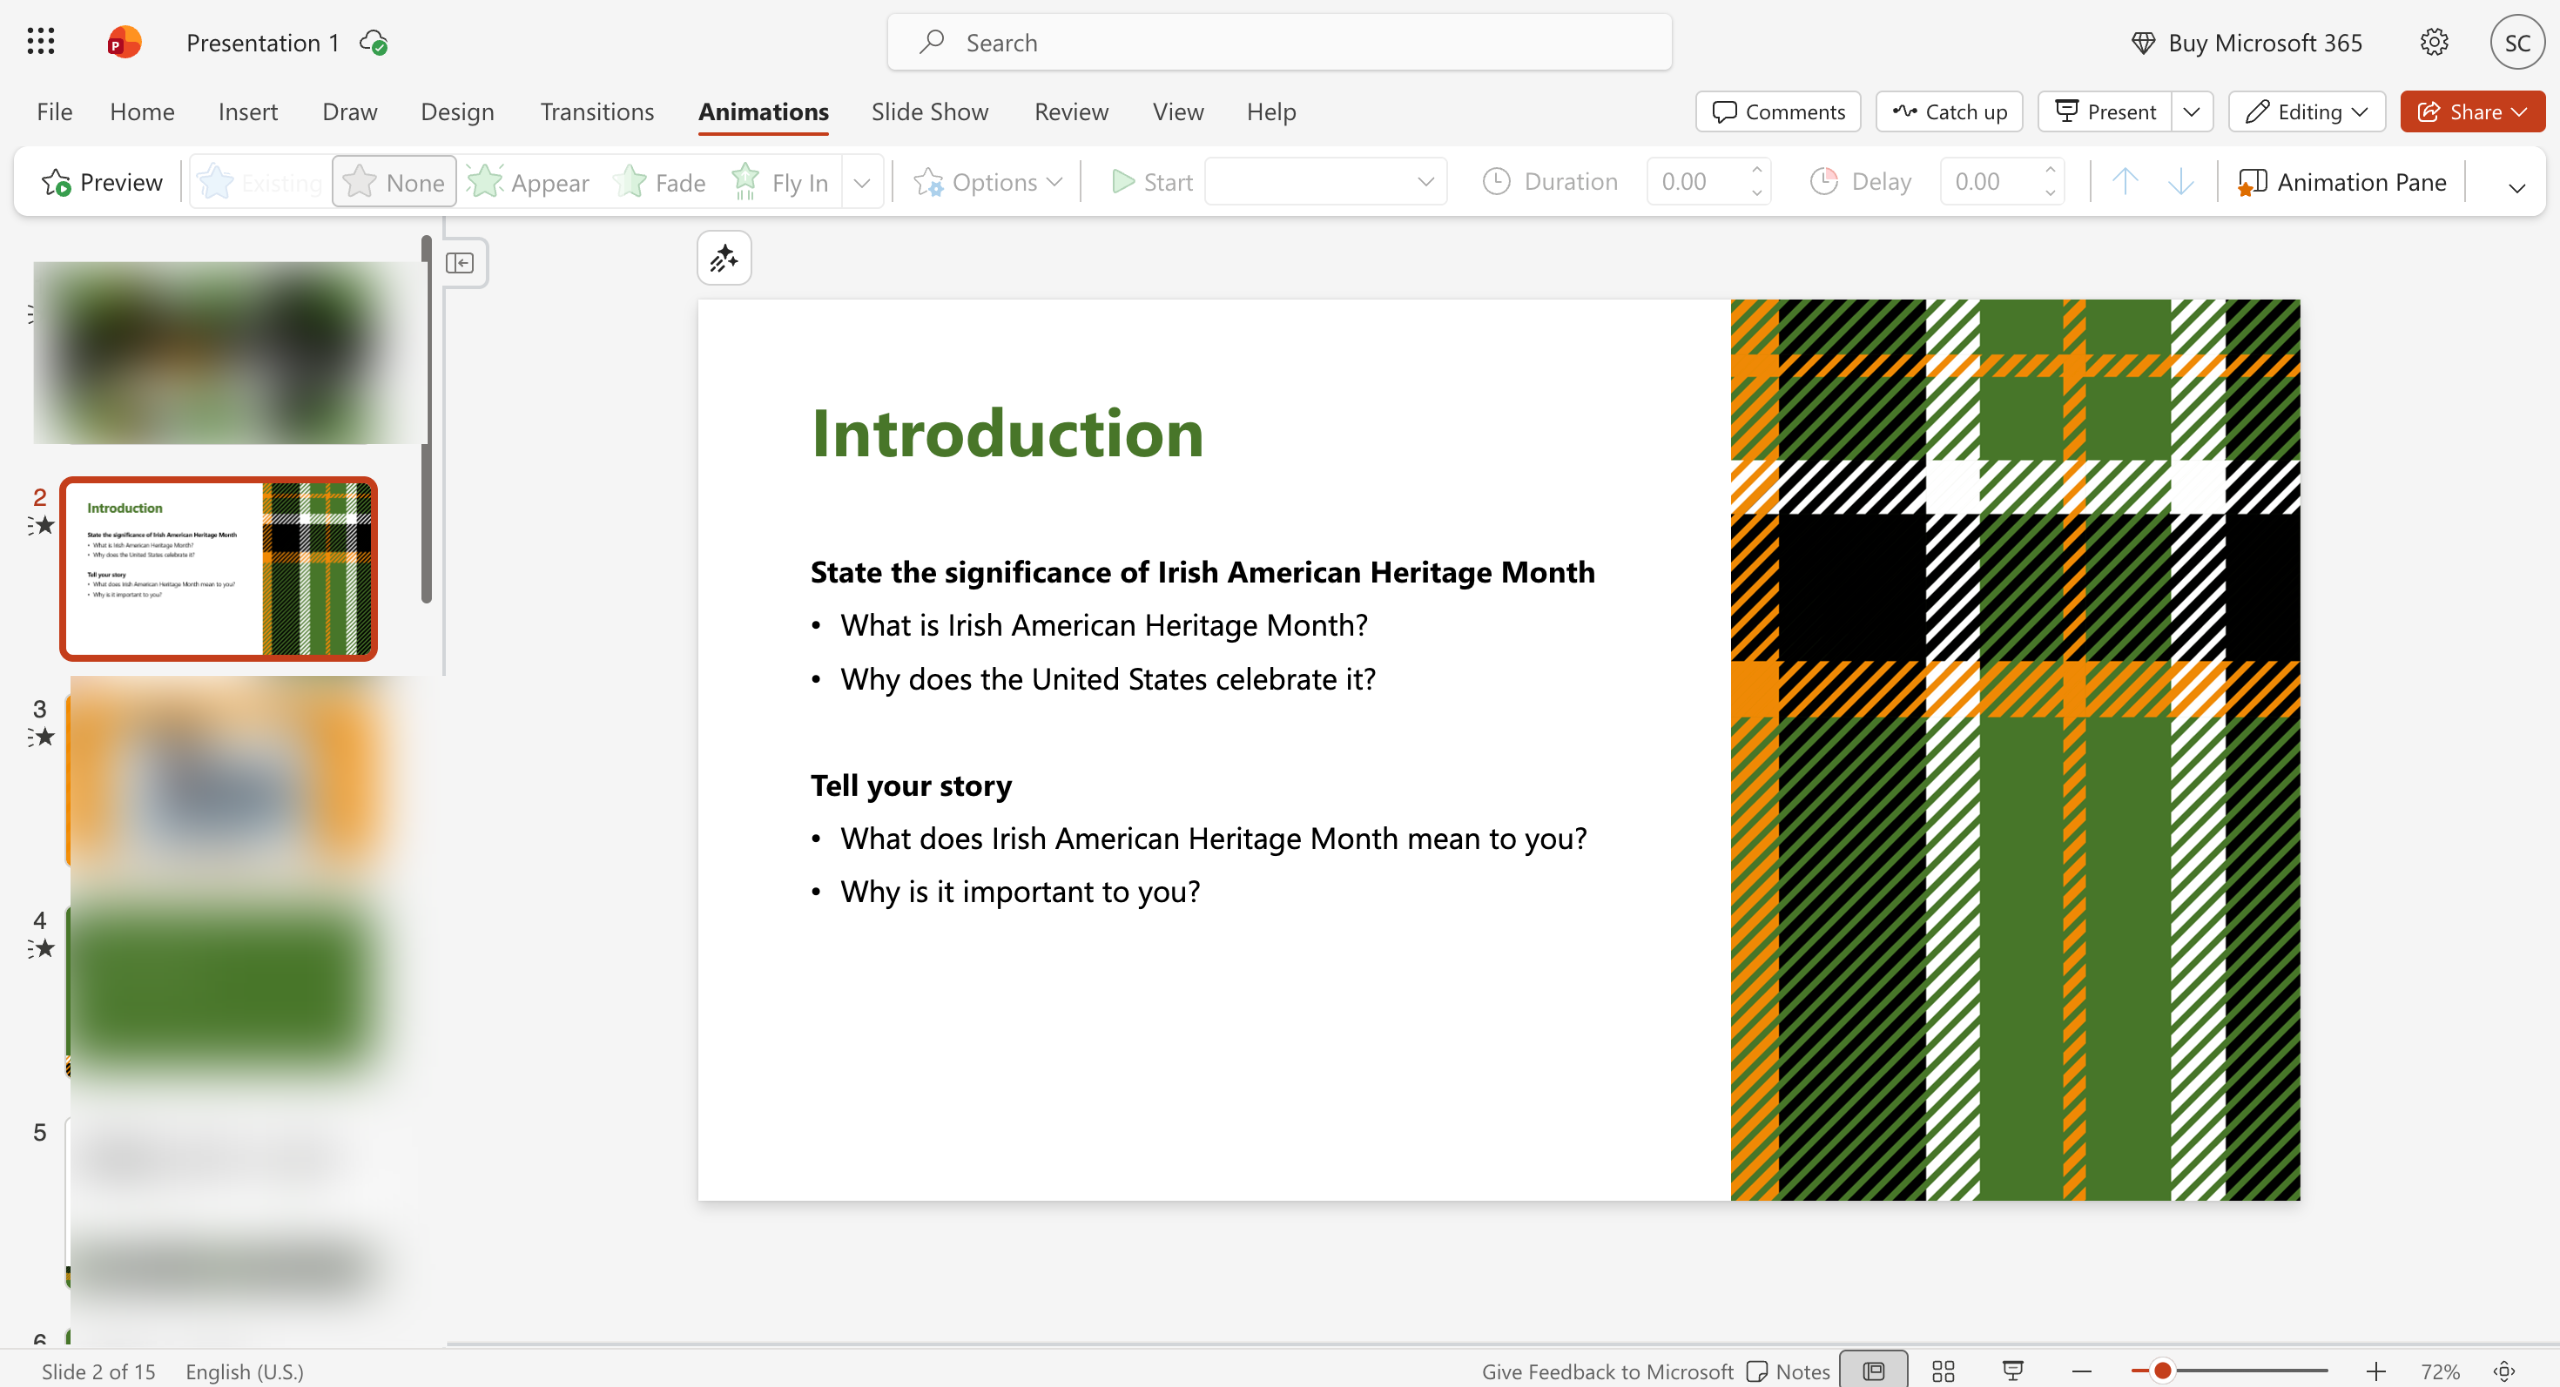This screenshot has height=1387, width=2560.
Task: Toggle the Notes pane
Action: coord(1789,1371)
